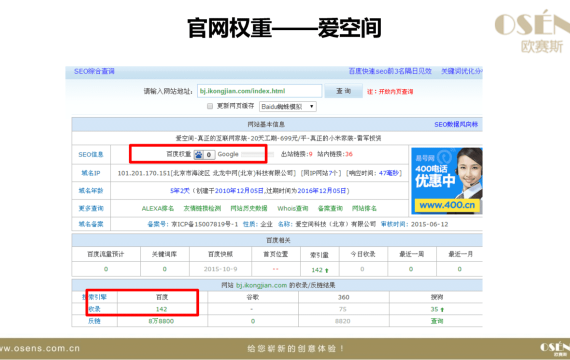Click the 360 backlinks value 8820

pyautogui.click(x=342, y=321)
